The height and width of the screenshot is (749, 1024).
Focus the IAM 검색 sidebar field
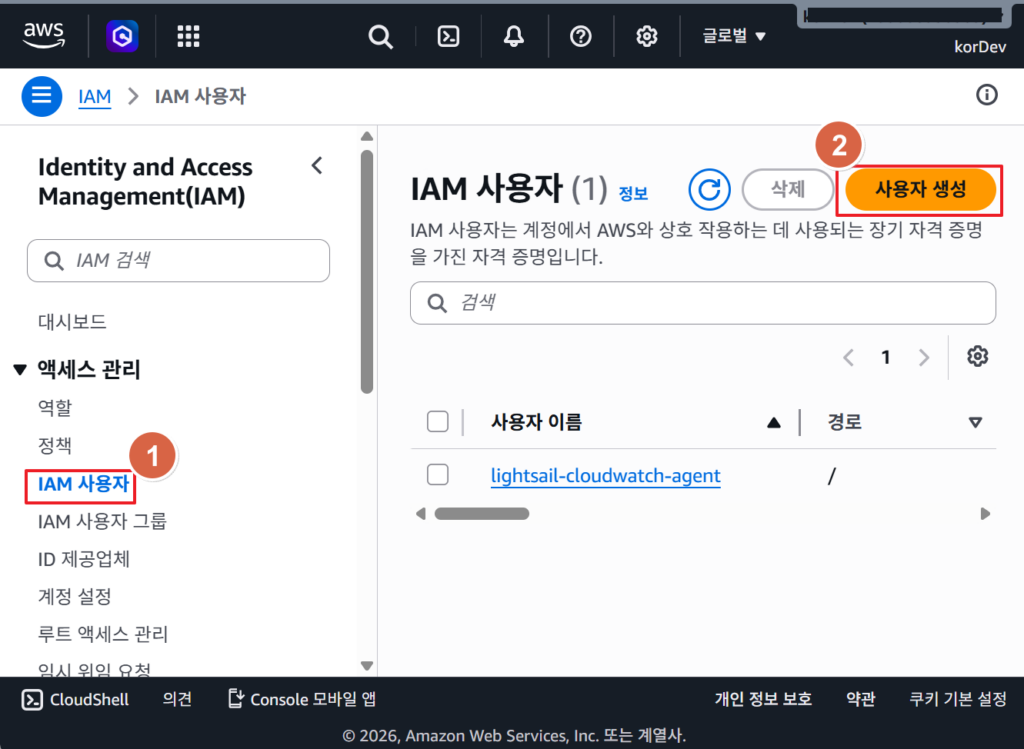click(178, 261)
